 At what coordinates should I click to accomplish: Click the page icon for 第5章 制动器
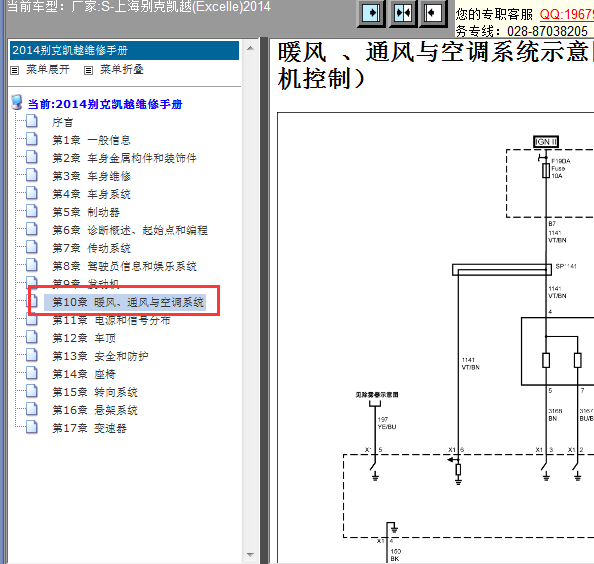pyautogui.click(x=32, y=211)
